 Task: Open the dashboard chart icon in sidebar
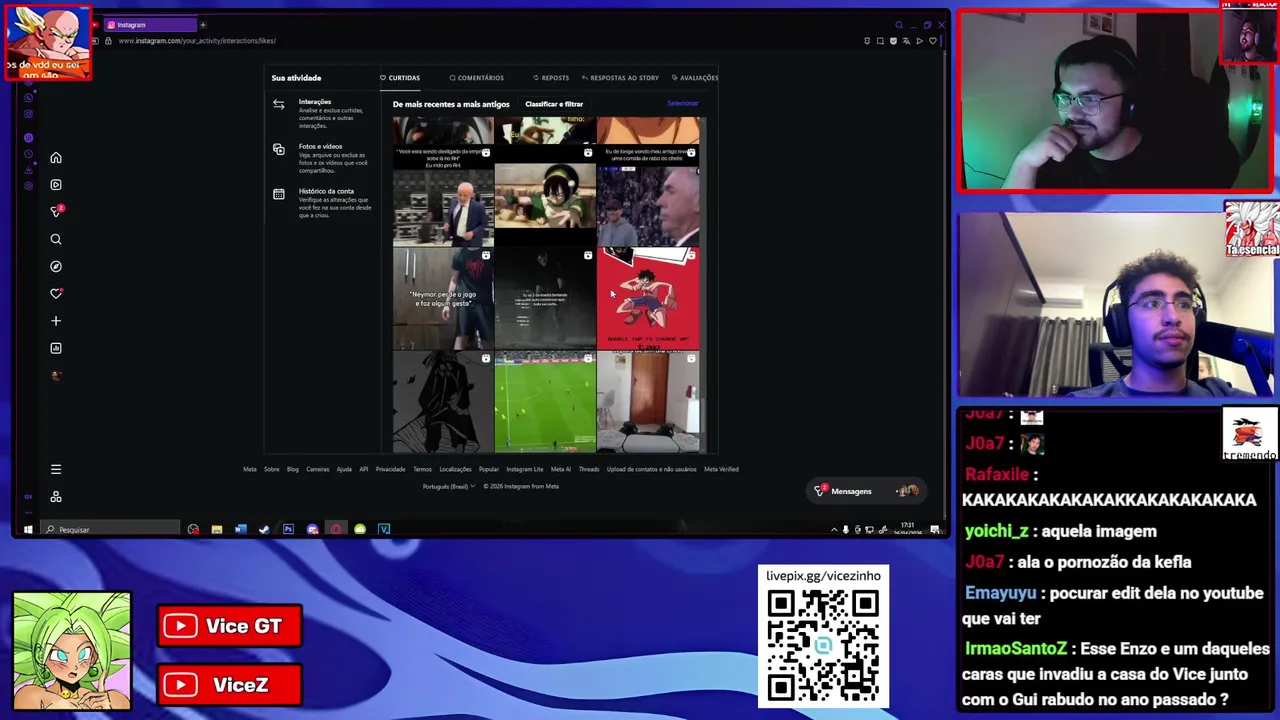coord(56,348)
